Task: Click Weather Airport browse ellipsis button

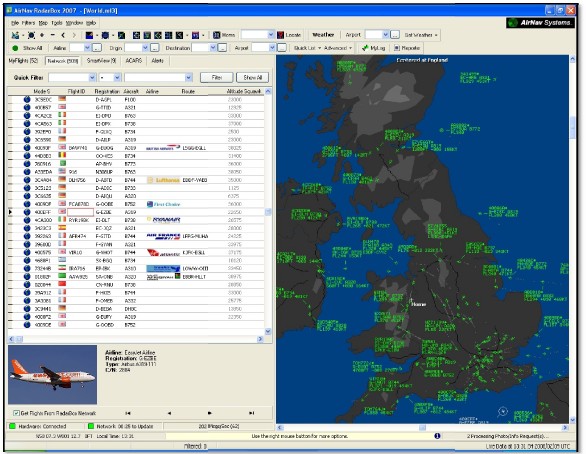Action: 395,35
